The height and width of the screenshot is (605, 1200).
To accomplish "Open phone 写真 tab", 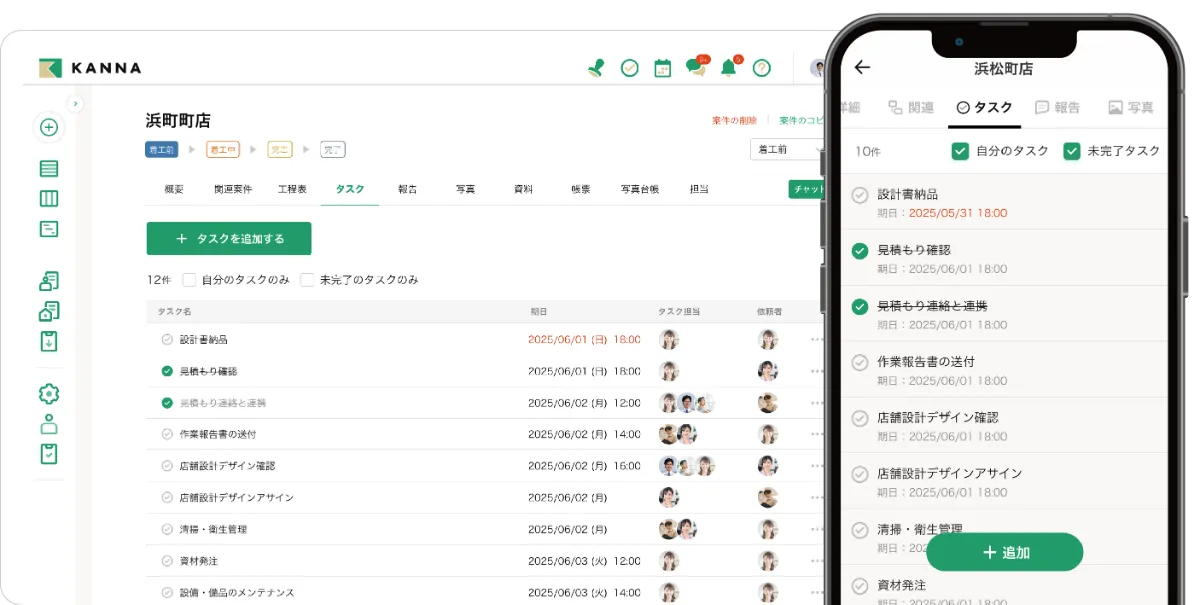I will 1131,107.
